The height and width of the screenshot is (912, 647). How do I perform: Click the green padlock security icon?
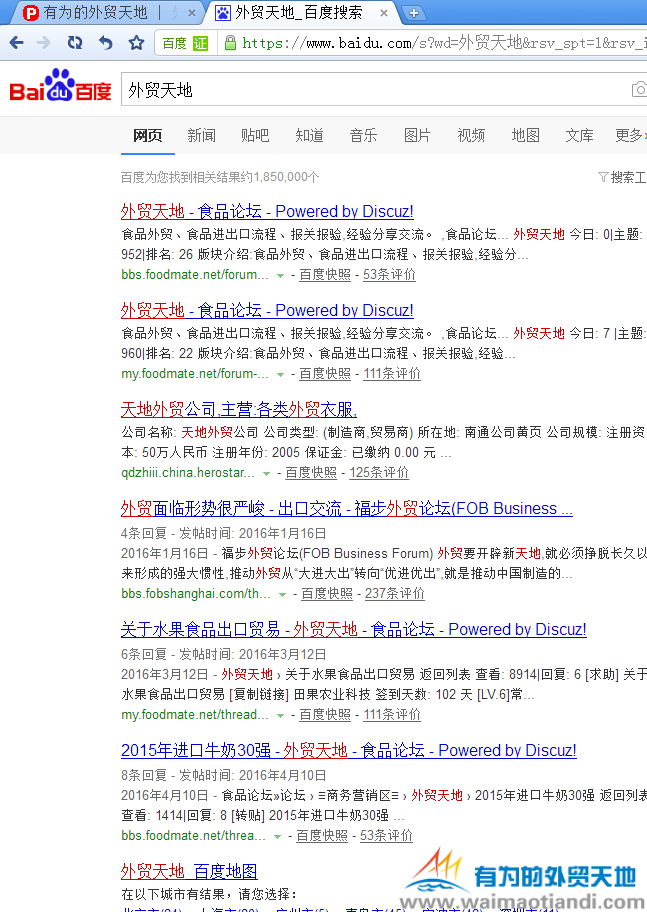click(x=229, y=43)
